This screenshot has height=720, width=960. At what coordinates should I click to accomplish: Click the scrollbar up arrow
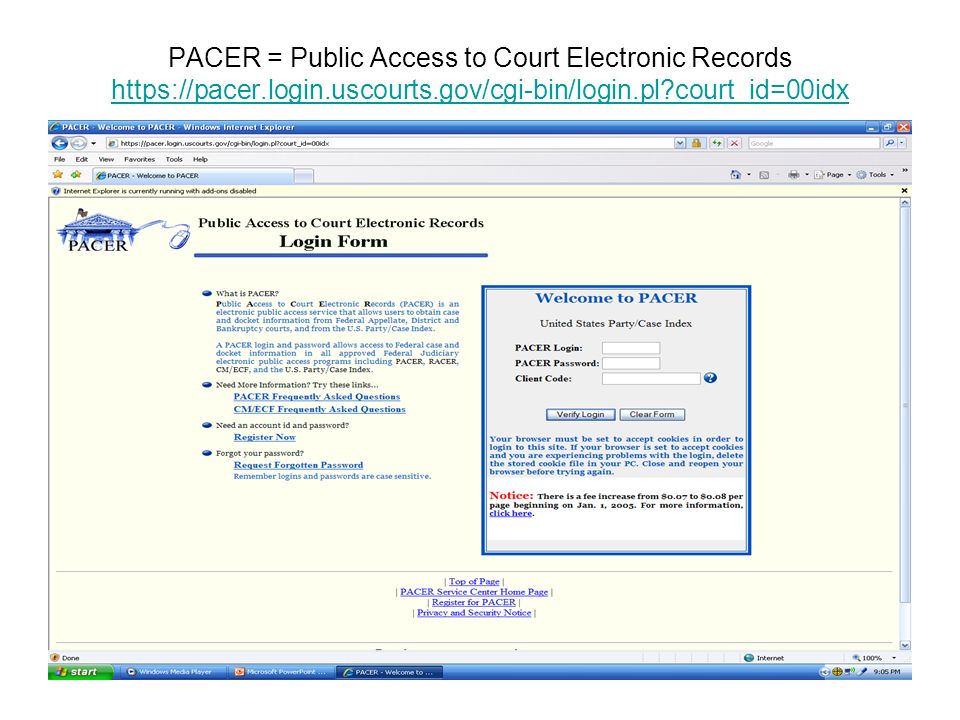pyautogui.click(x=905, y=203)
